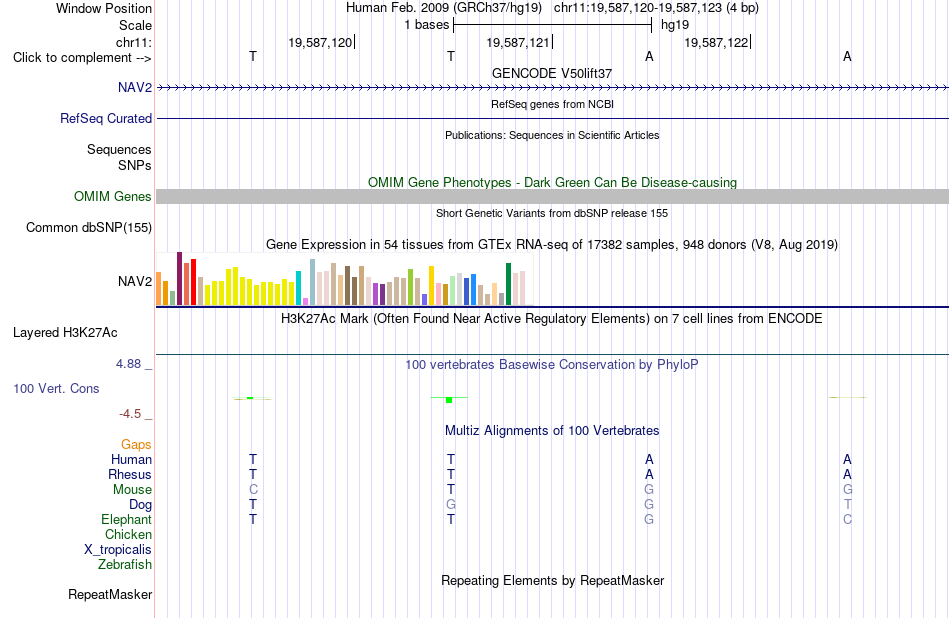Viewport: 950px width, 618px height.
Task: Select the X_tropicalis species label
Action: pyautogui.click(x=118, y=550)
